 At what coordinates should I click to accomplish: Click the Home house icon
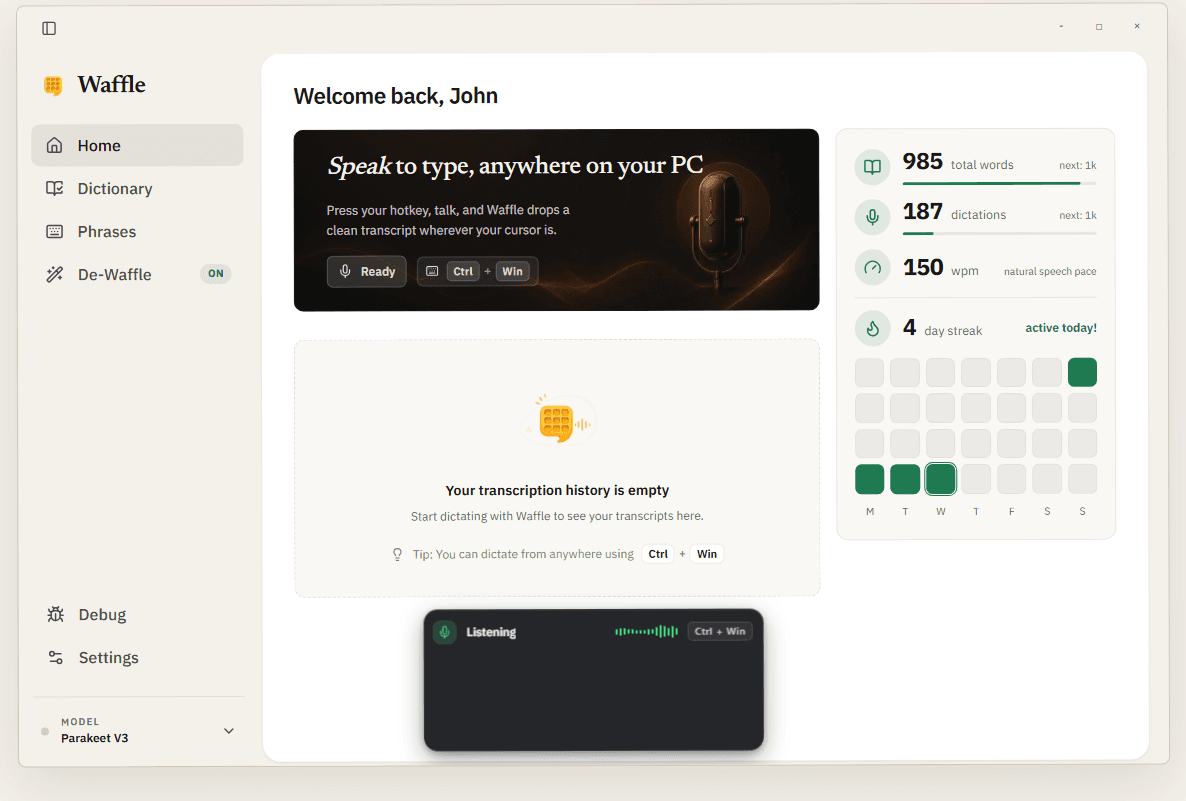click(54, 145)
